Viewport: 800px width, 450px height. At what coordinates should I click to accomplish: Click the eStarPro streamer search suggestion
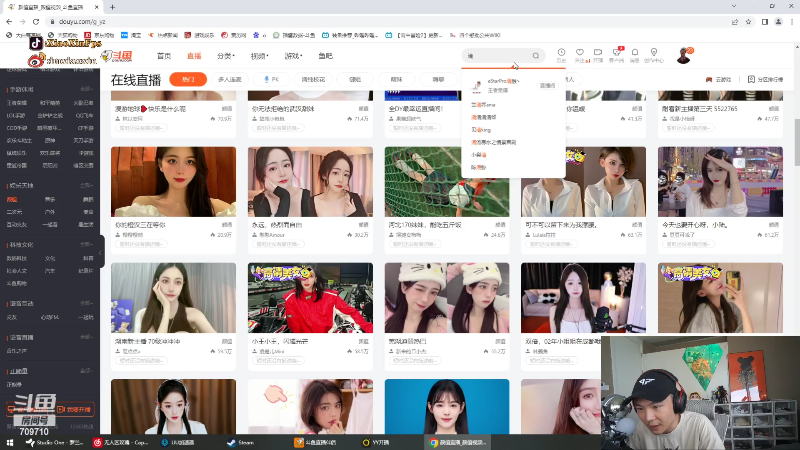(513, 86)
